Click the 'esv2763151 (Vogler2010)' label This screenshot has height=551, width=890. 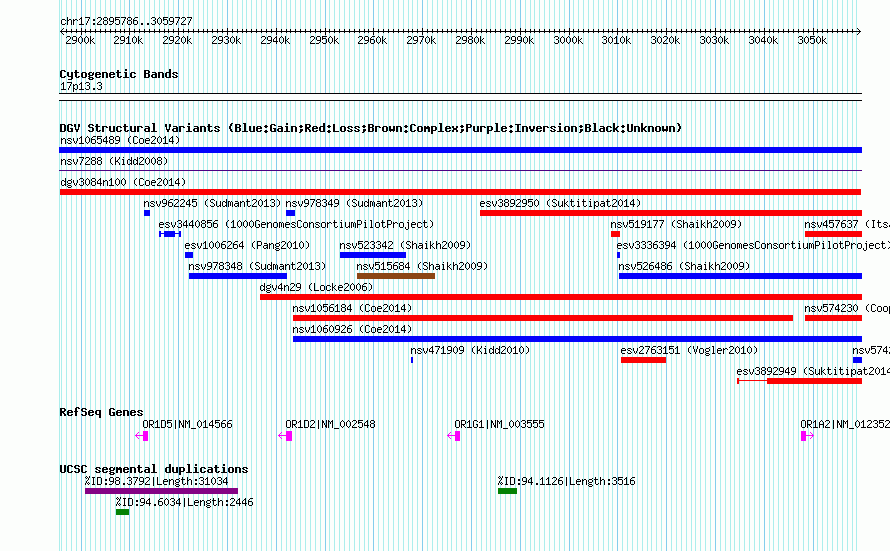[689, 350]
